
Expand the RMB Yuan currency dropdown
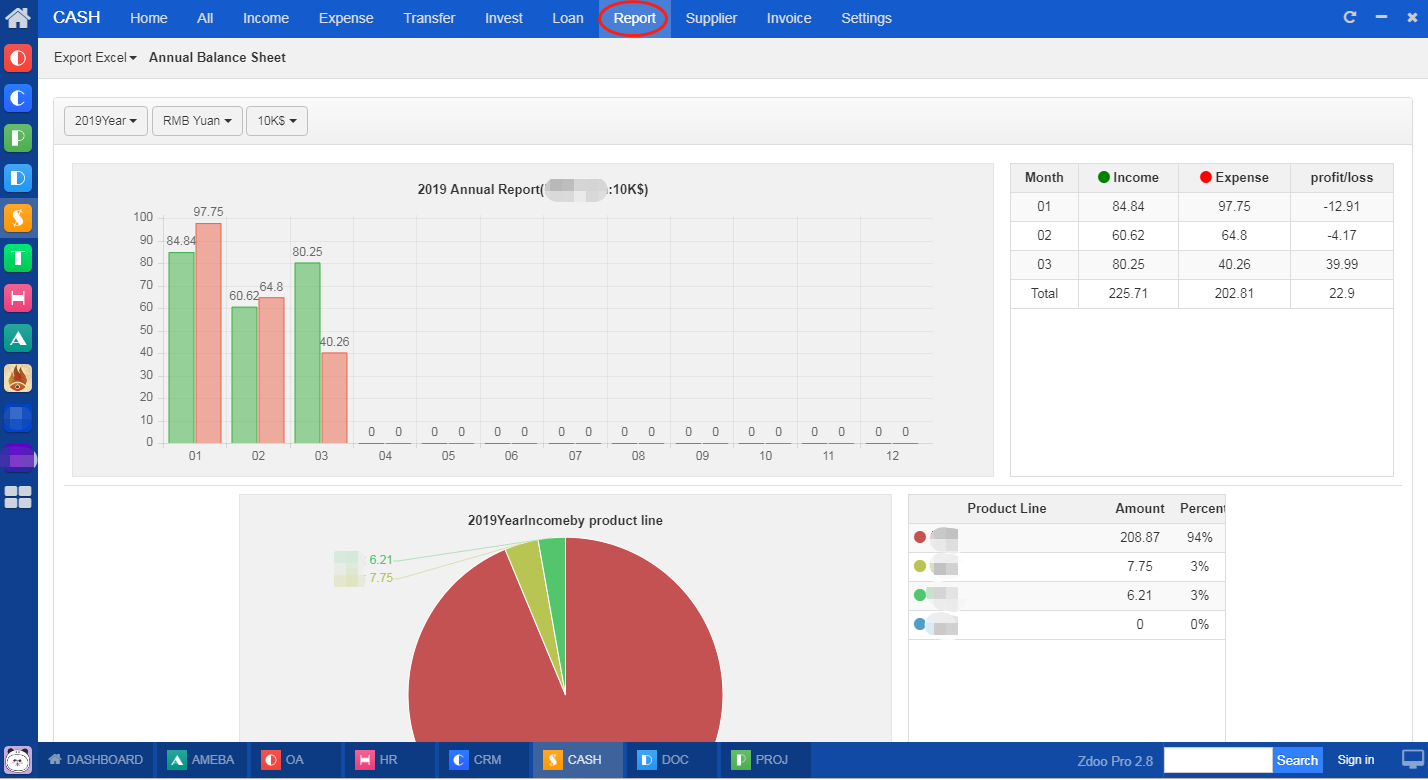point(197,121)
